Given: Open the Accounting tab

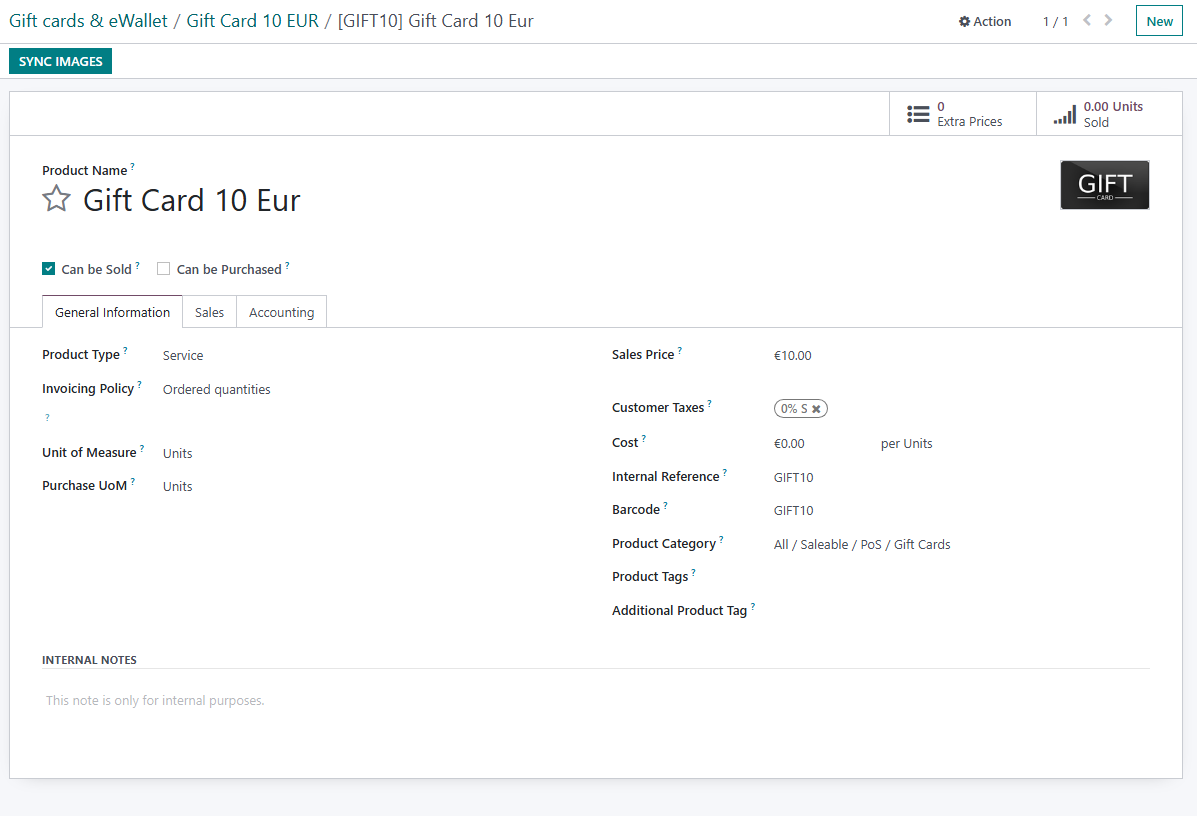Looking at the screenshot, I should 281,311.
